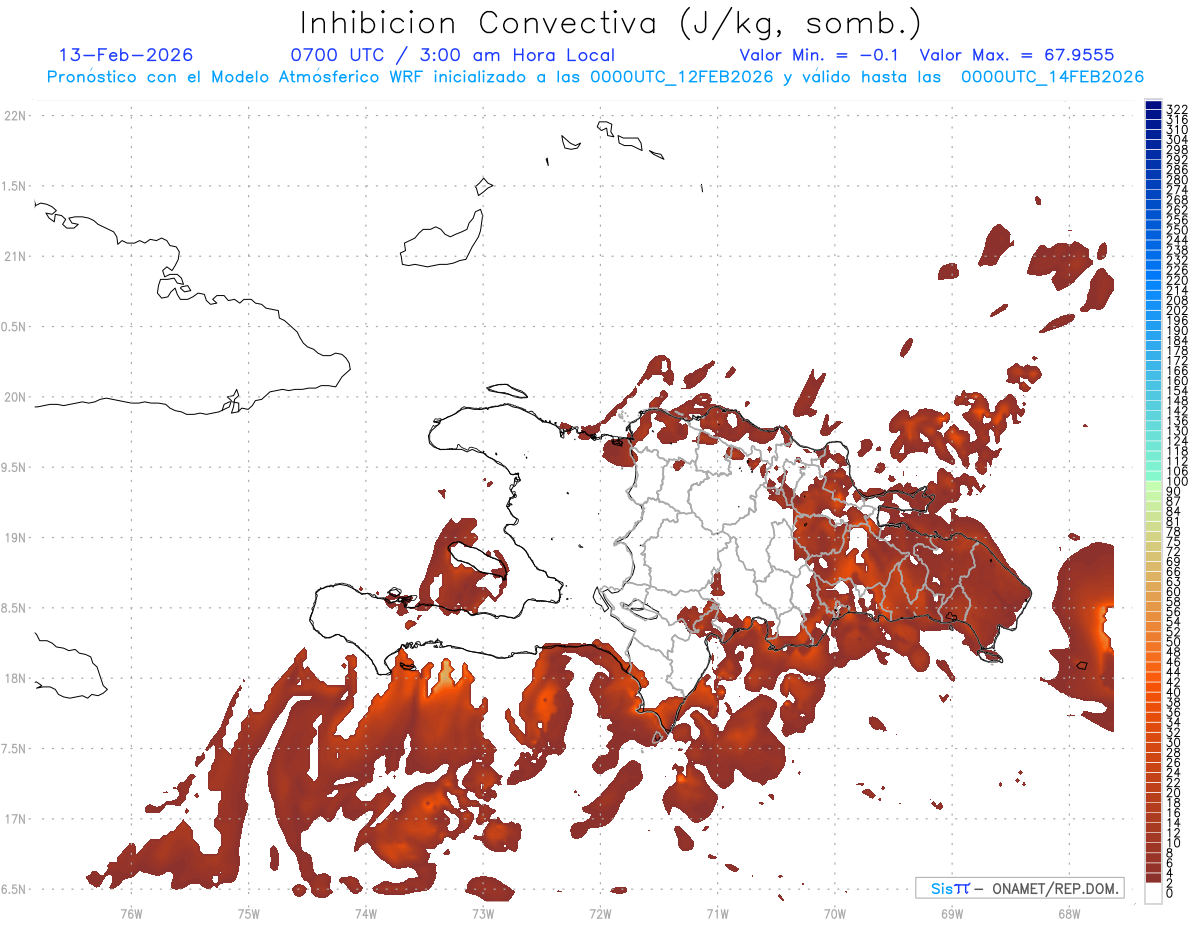This screenshot has width=1200, height=927.
Task: Click the 'Valor Min. = -0.1' readout
Action: point(820,55)
